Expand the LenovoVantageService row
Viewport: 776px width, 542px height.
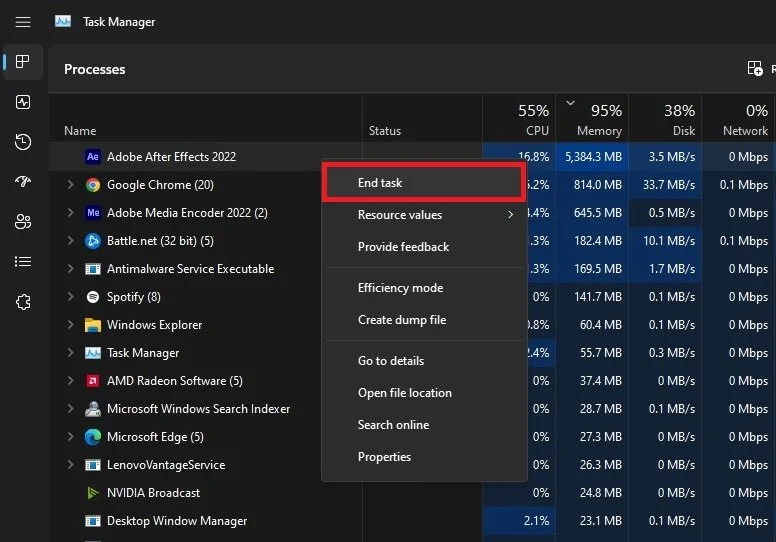tap(70, 465)
